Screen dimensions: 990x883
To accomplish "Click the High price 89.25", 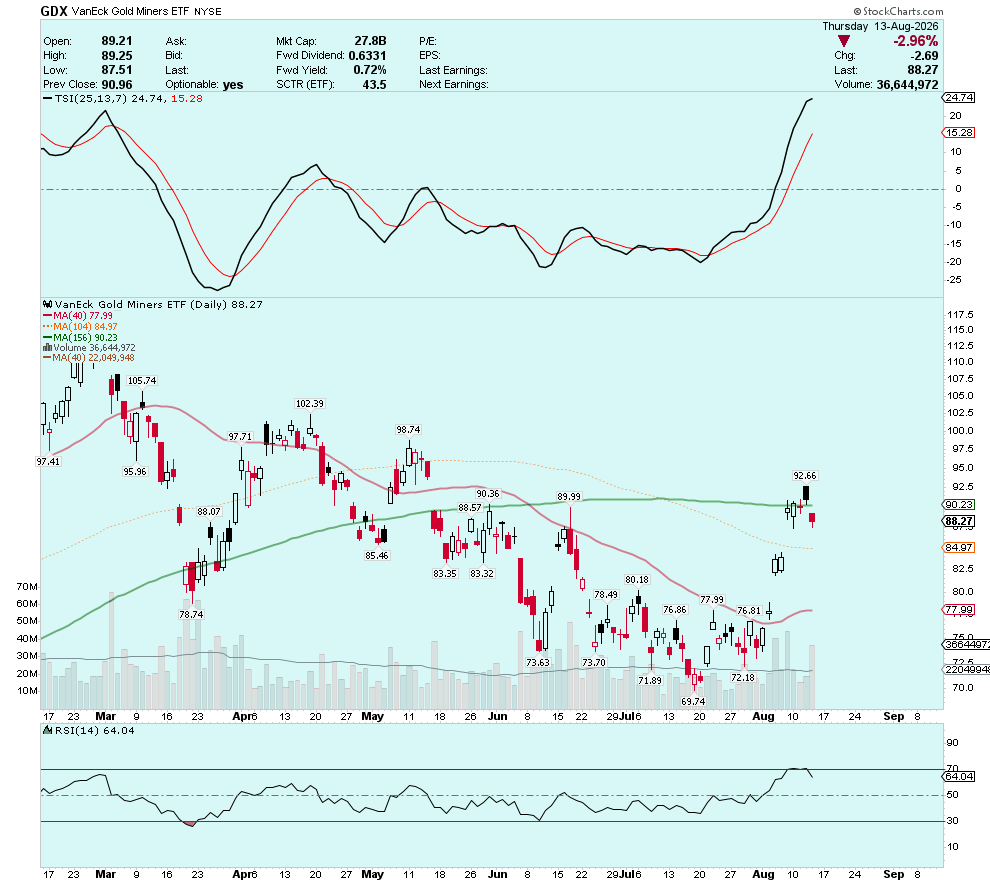I will (x=117, y=56).
